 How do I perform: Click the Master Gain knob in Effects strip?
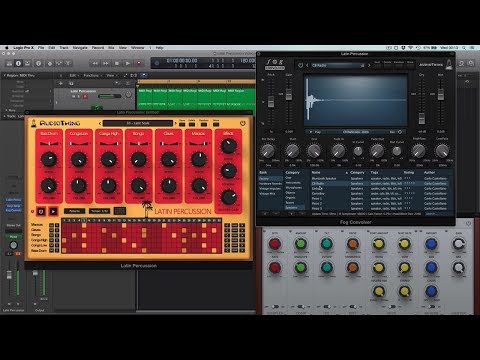[229, 197]
